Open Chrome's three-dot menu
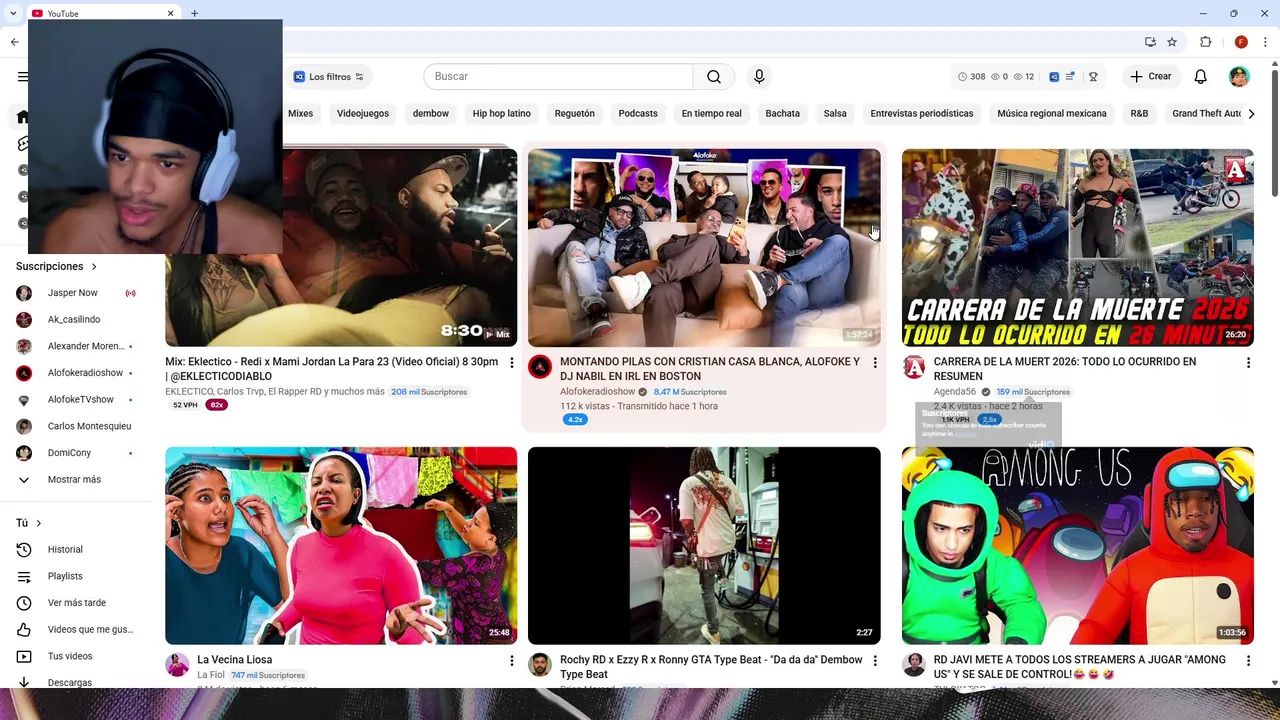This screenshot has width=1280, height=720. pos(1265,42)
